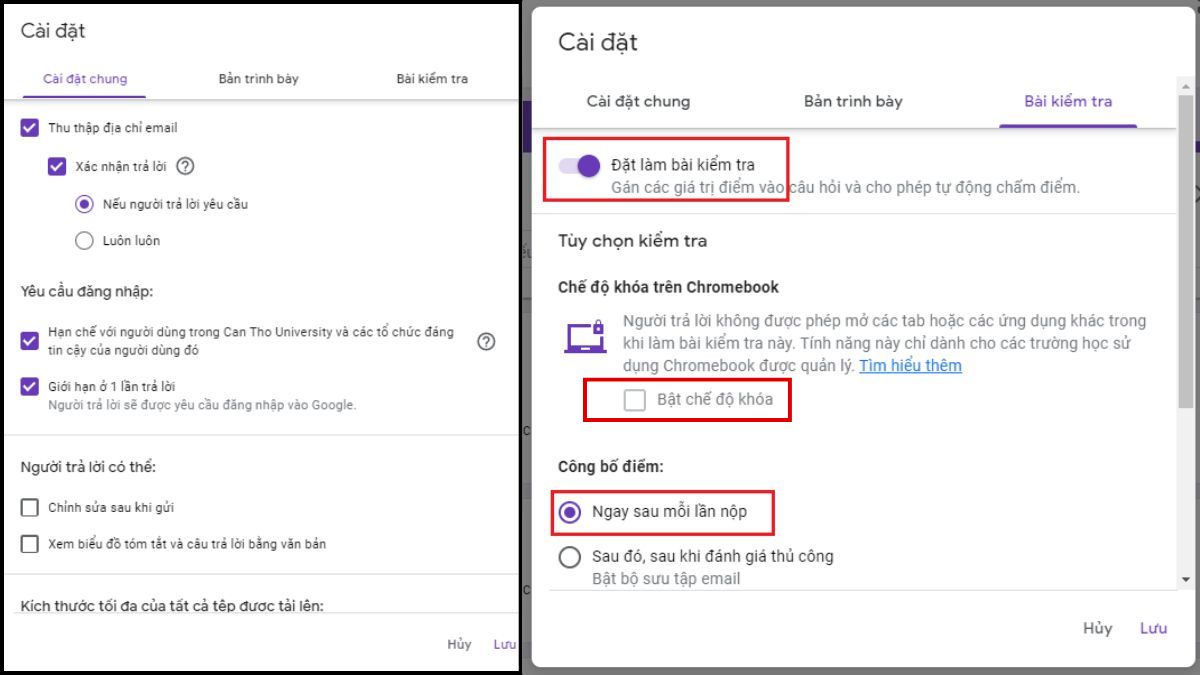This screenshot has height=675, width=1200.
Task: Enable Xem biểu đồ tóm tắt checkbox
Action: pos(30,544)
